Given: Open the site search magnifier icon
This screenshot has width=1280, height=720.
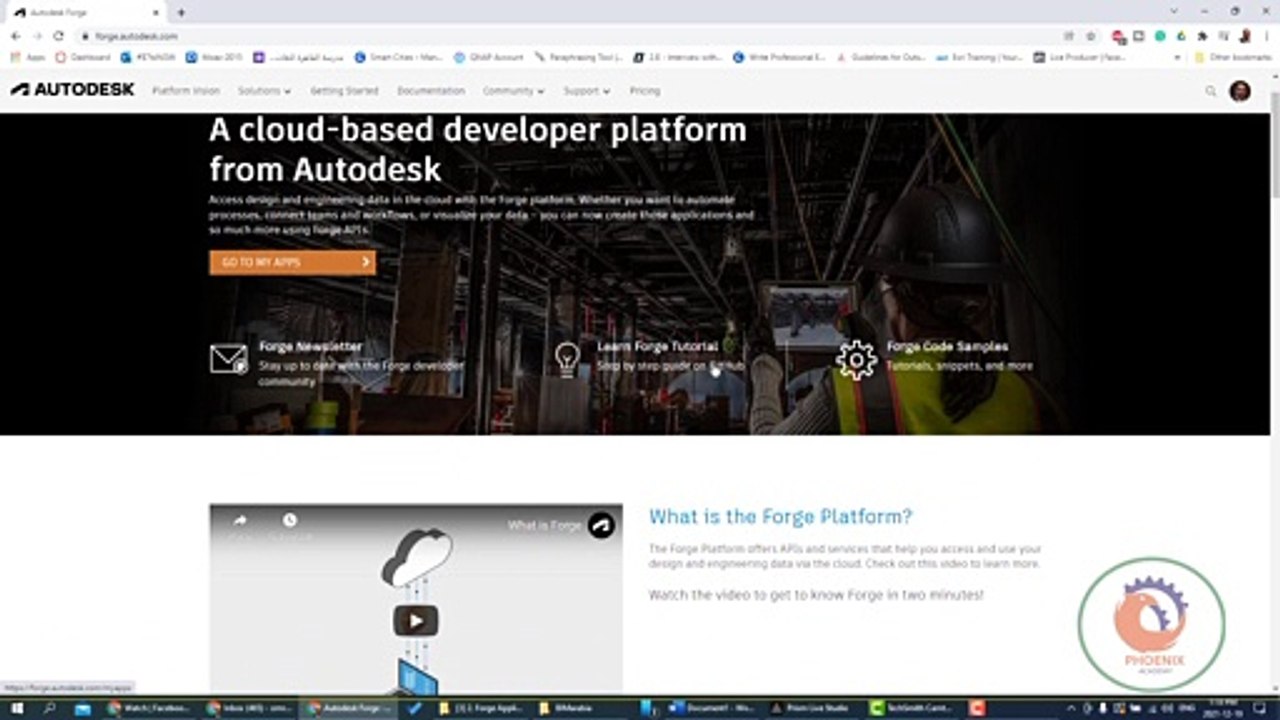Looking at the screenshot, I should tap(1210, 91).
